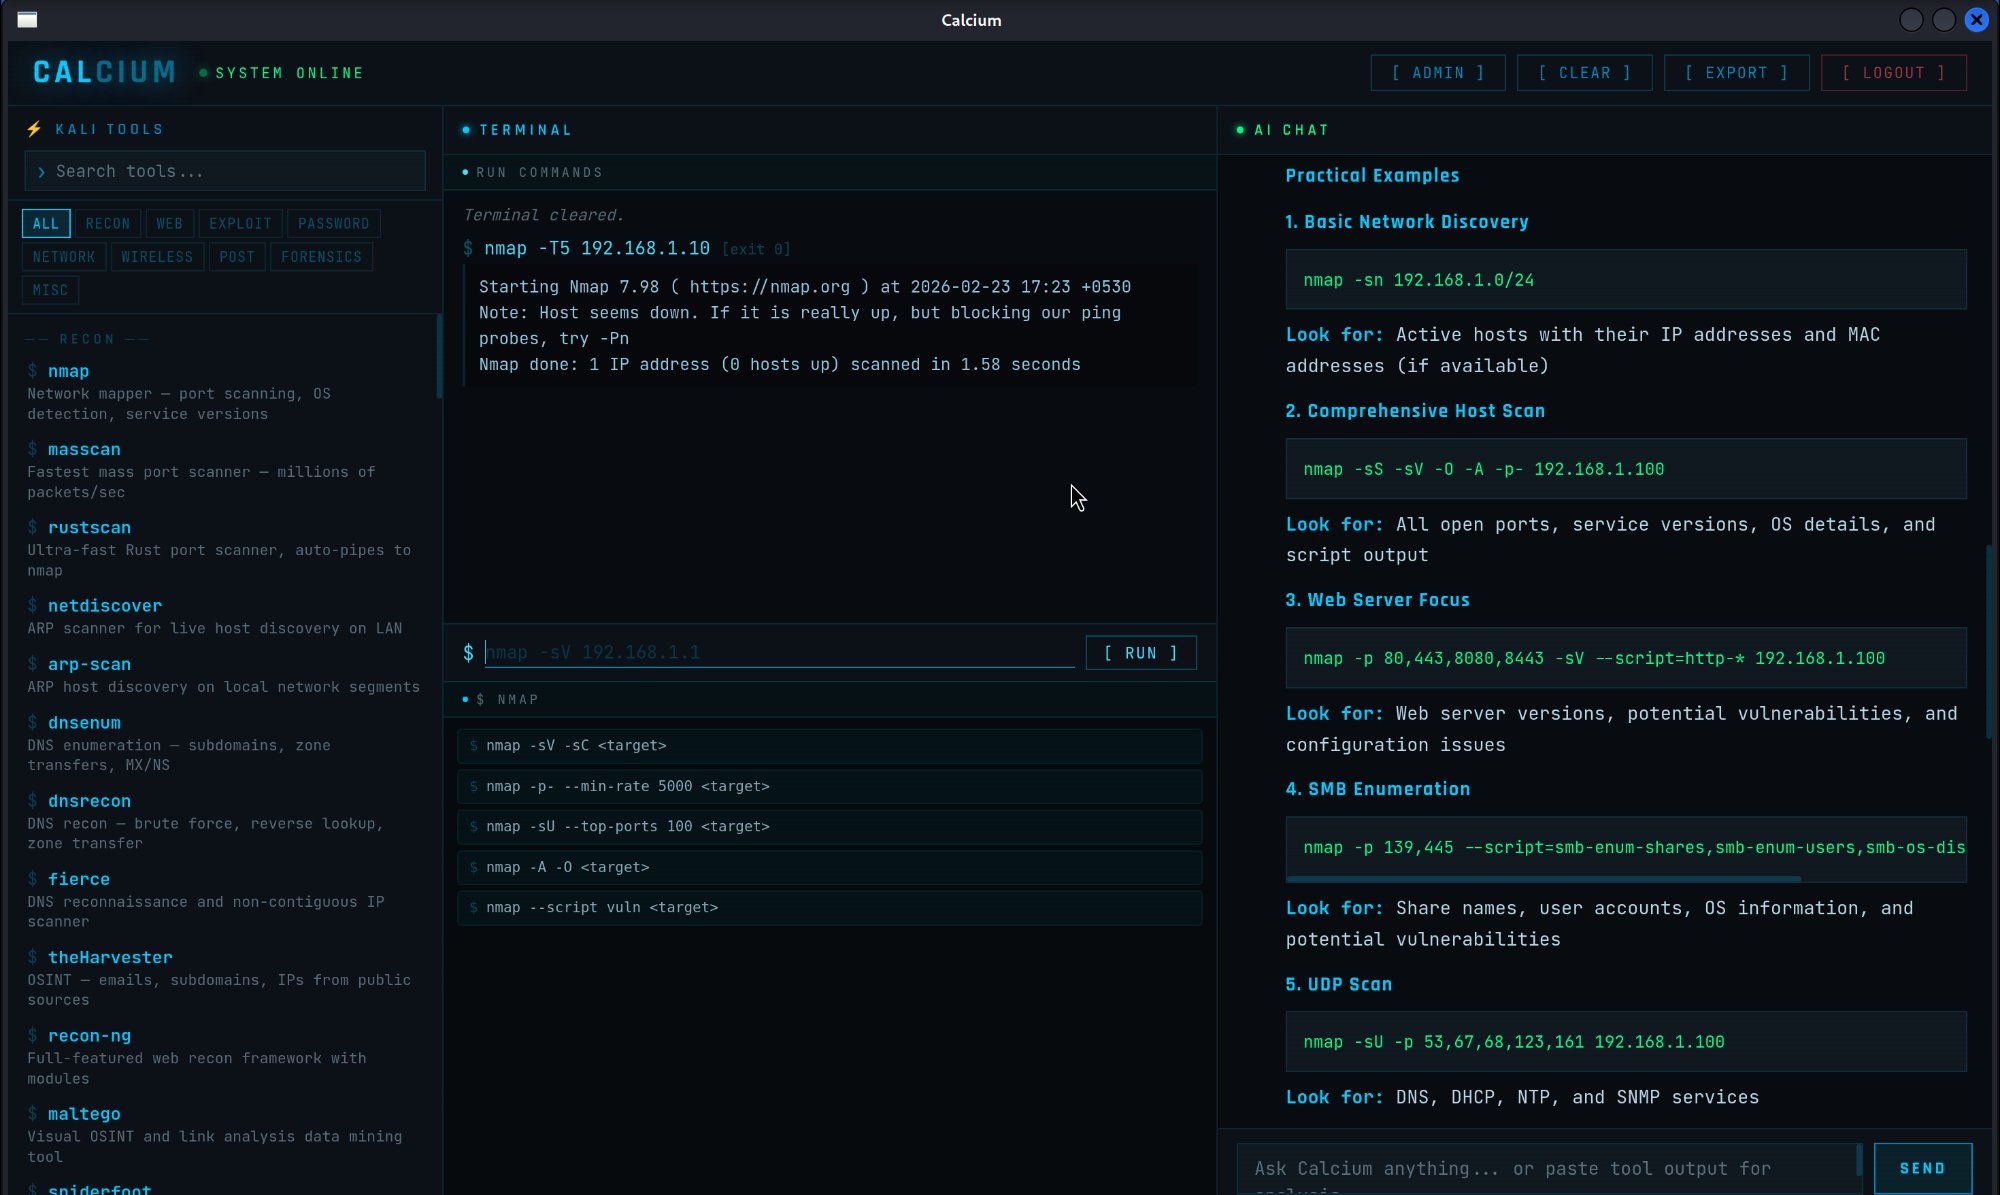
Task: Click the search chevron icon in tools search
Action: [41, 172]
